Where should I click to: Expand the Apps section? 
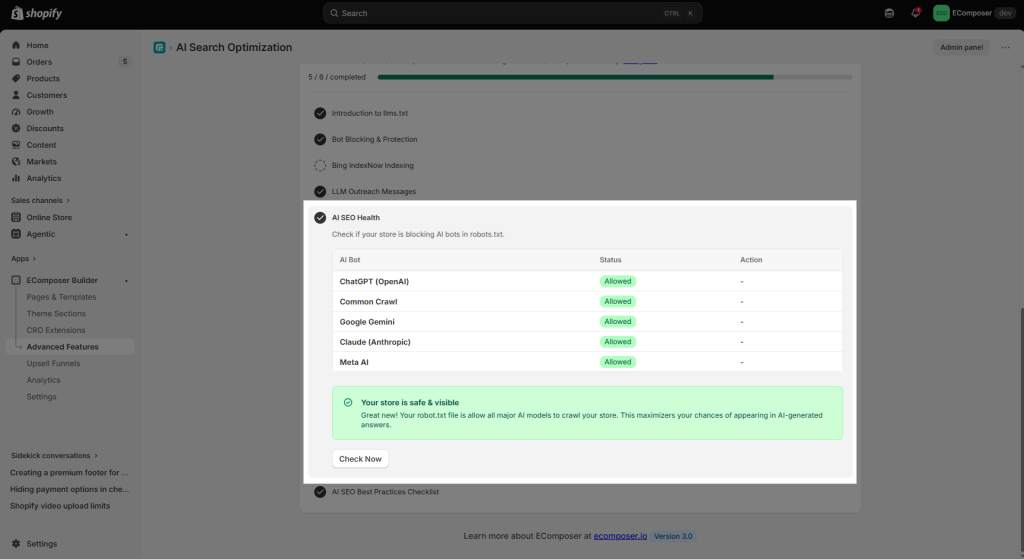[23, 259]
